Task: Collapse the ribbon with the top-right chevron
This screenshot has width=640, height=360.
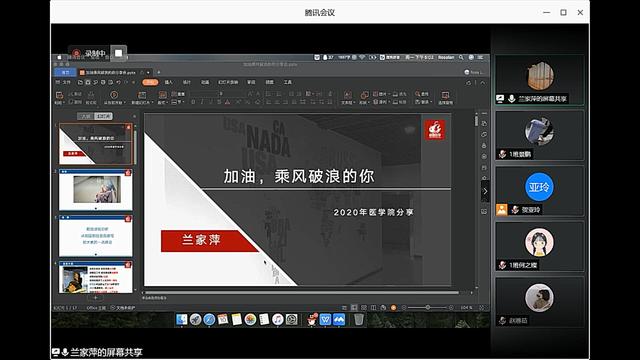Action: pos(483,82)
